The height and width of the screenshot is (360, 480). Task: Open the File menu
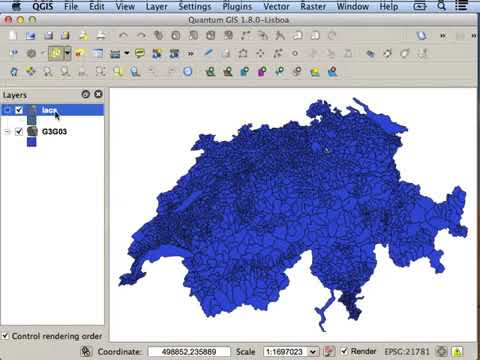click(71, 6)
